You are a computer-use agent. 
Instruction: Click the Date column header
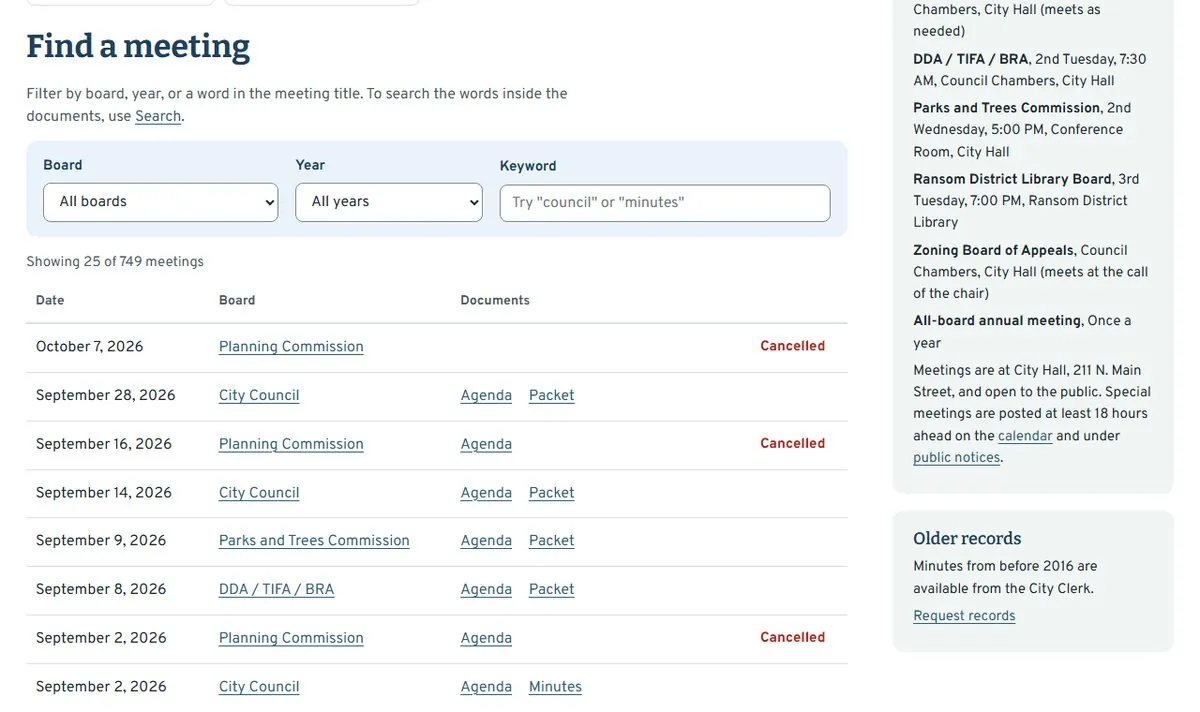tap(50, 300)
